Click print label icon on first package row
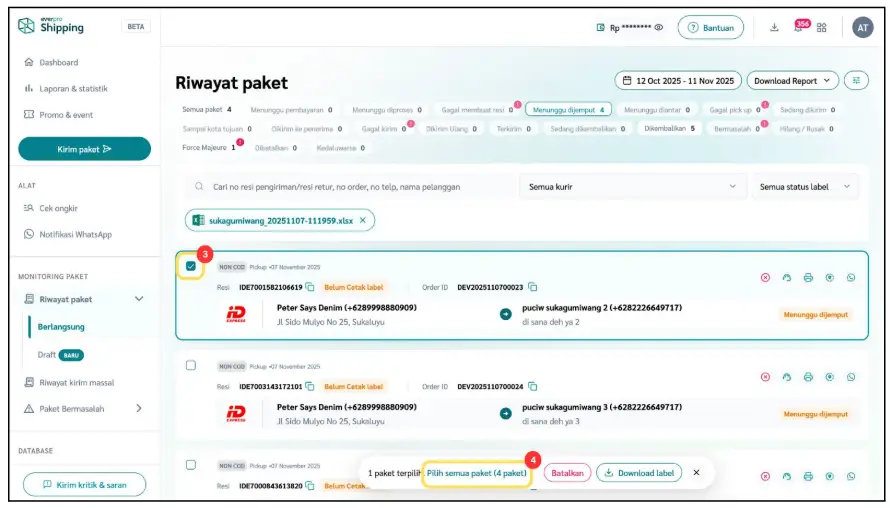This screenshot has height=508, width=890. coord(808,277)
